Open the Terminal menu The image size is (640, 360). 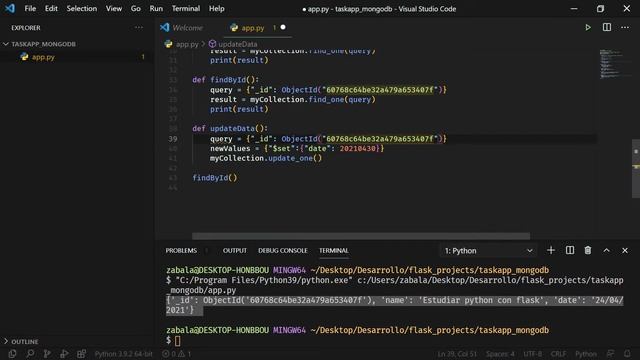(186, 9)
